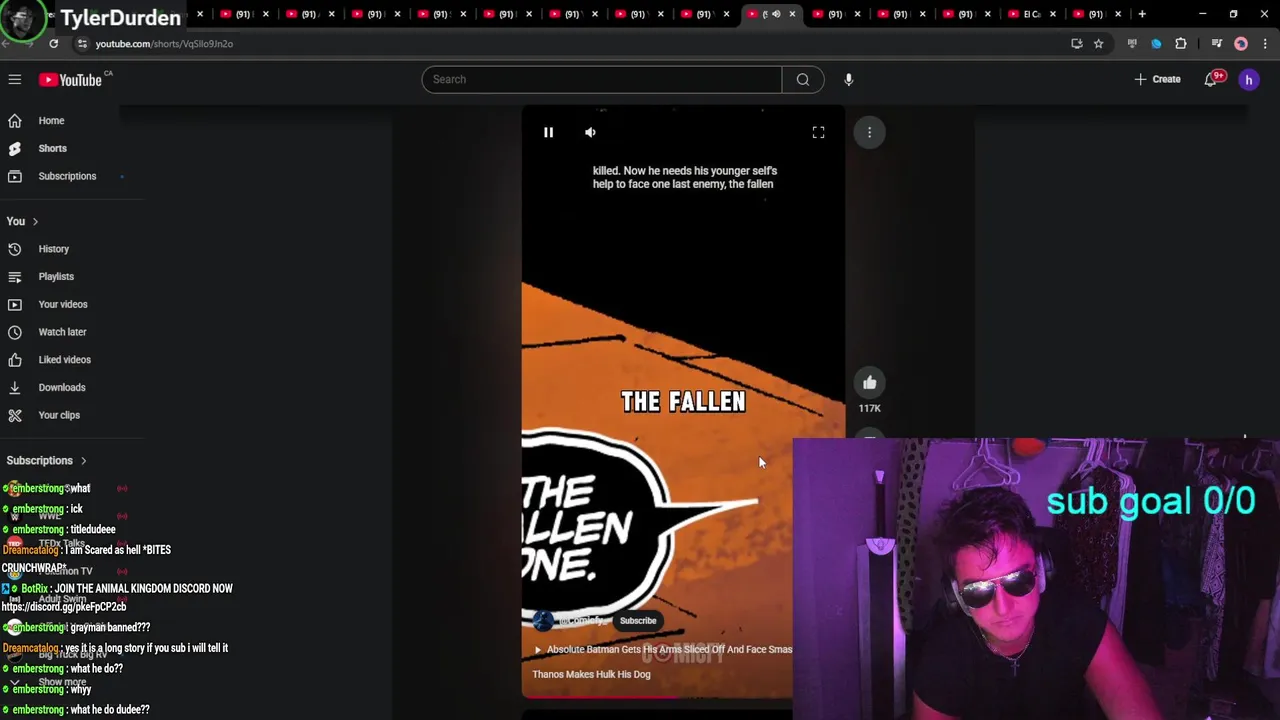Open Chrome profile avatar
Viewport: 1280px width, 720px height.
(x=1241, y=44)
